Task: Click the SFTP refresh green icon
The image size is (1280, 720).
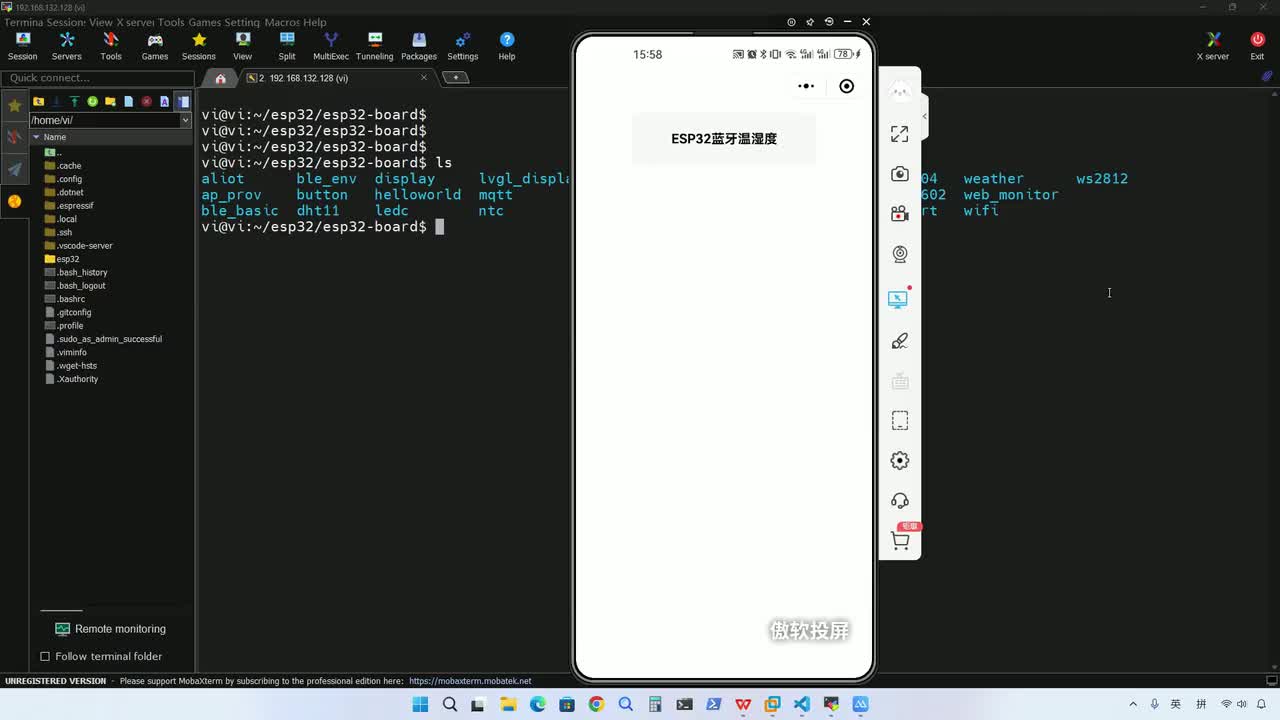Action: (92, 101)
